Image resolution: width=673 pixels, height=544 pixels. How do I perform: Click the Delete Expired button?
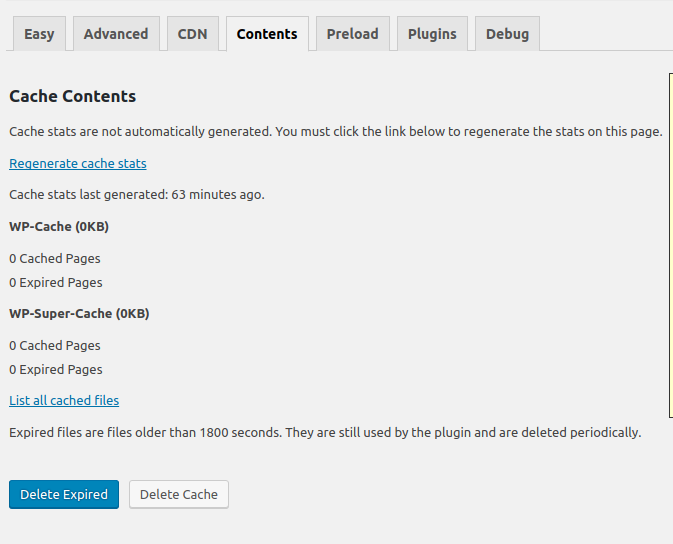click(64, 494)
